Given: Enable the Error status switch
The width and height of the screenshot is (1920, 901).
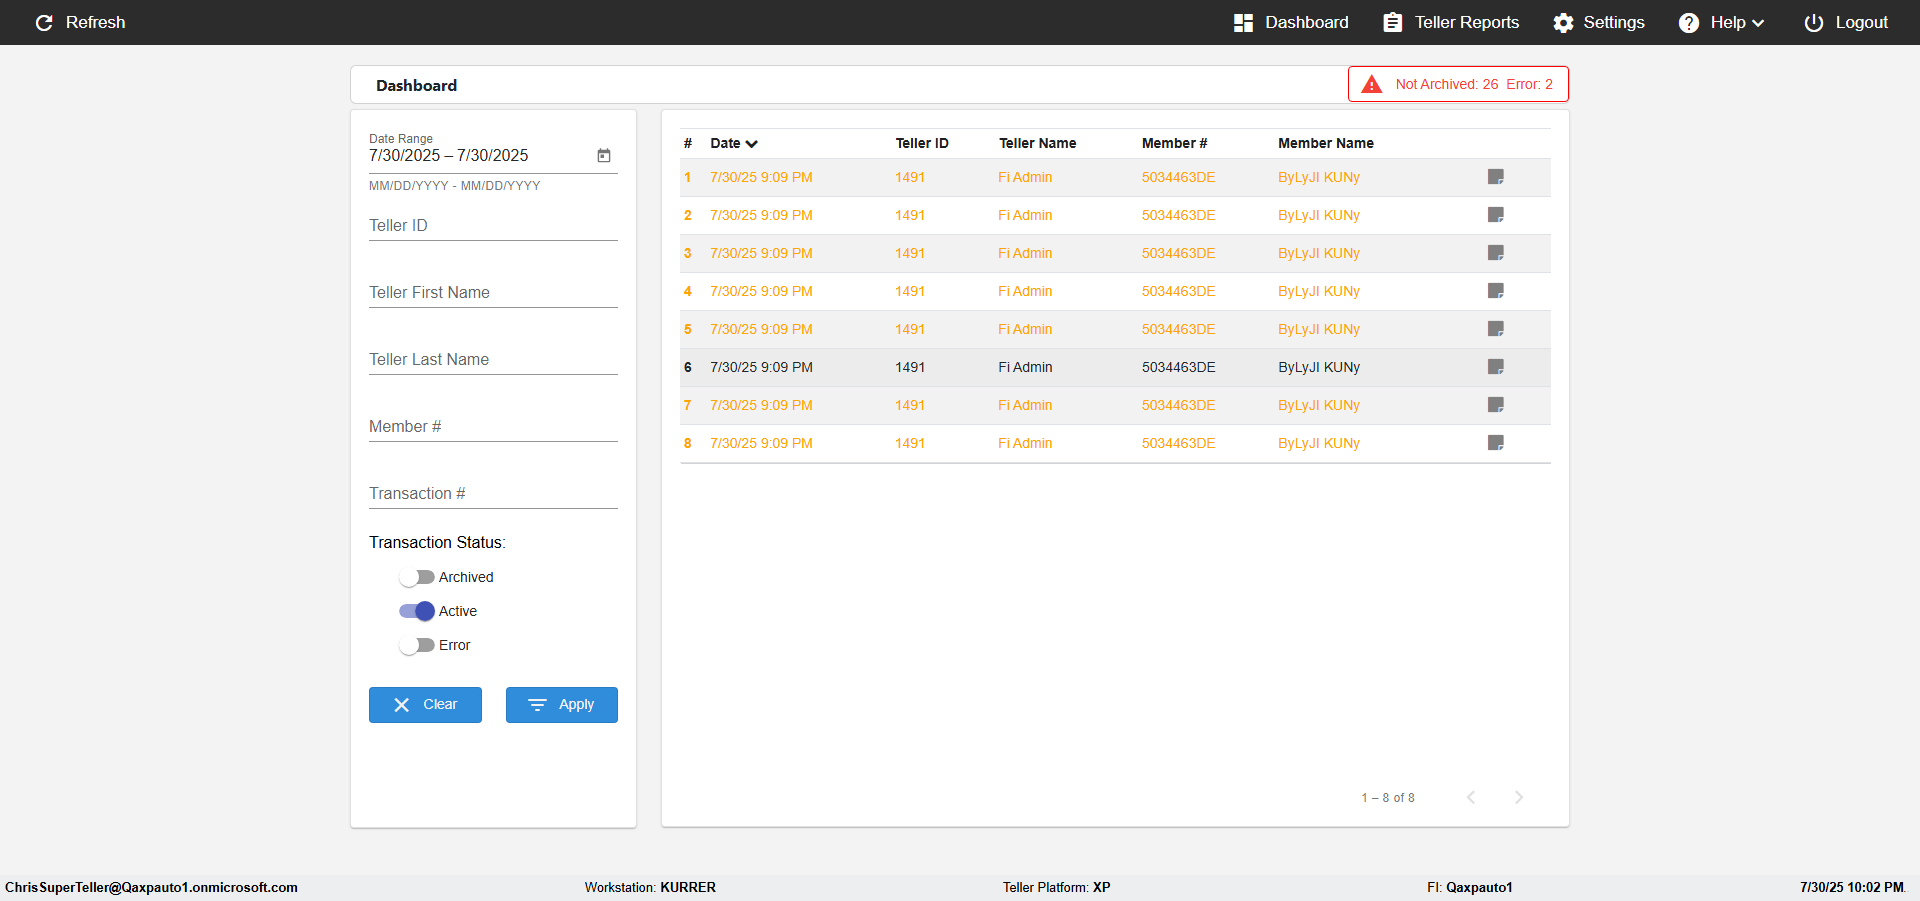Looking at the screenshot, I should pos(416,645).
